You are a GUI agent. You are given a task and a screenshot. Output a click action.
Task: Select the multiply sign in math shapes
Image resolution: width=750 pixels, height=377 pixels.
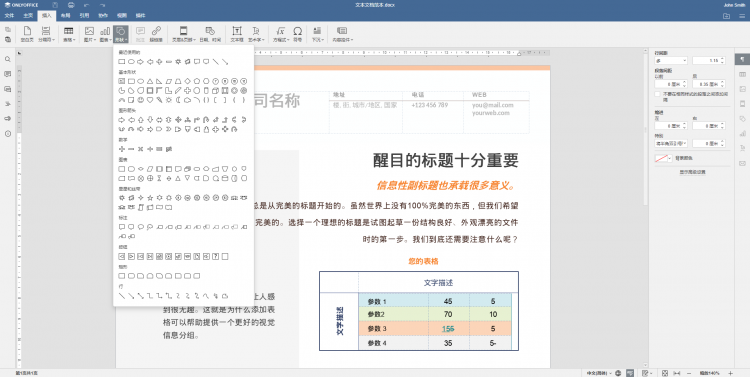(x=141, y=149)
